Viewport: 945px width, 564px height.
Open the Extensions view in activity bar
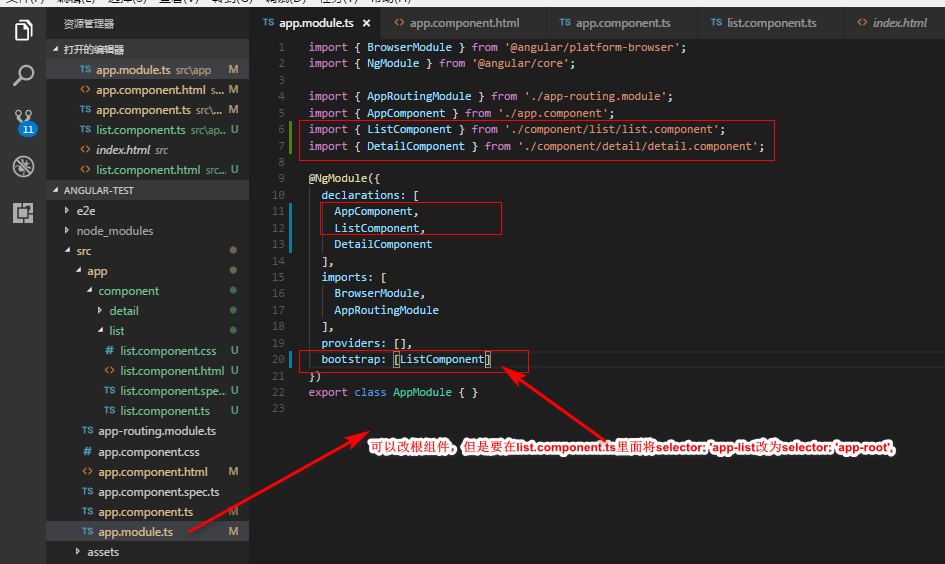pyautogui.click(x=23, y=213)
